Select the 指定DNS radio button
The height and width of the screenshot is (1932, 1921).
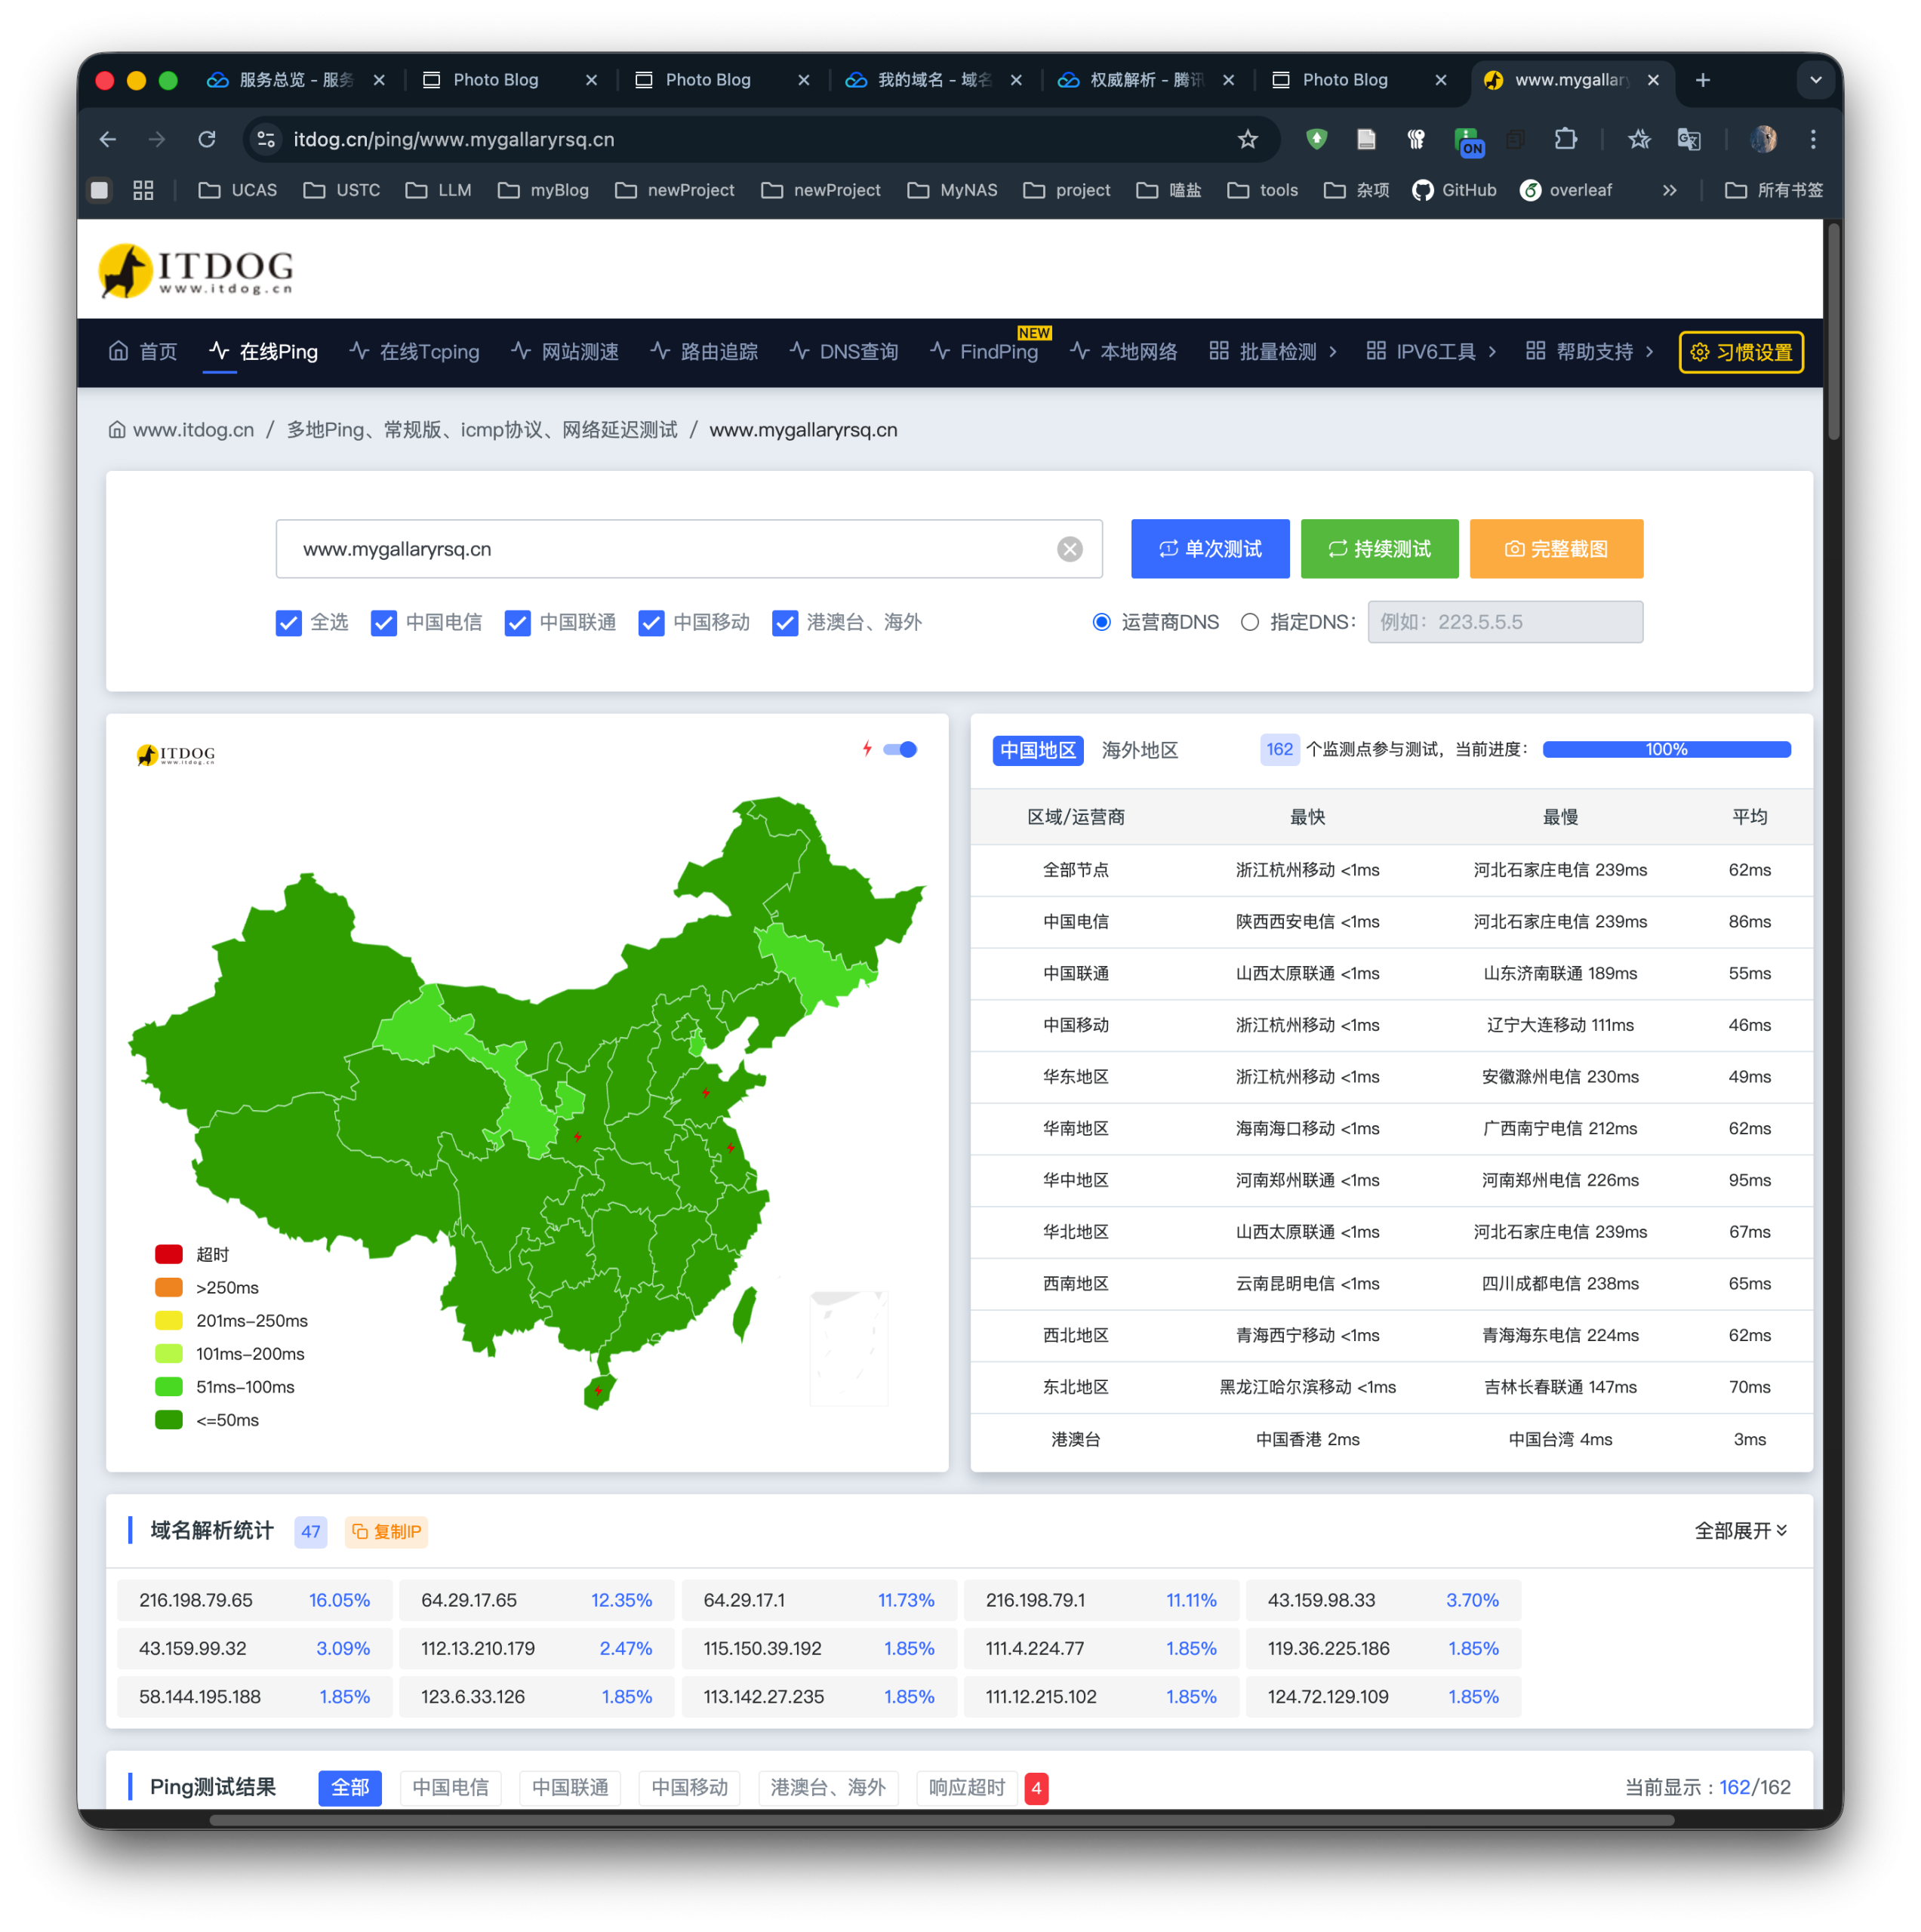click(1249, 622)
